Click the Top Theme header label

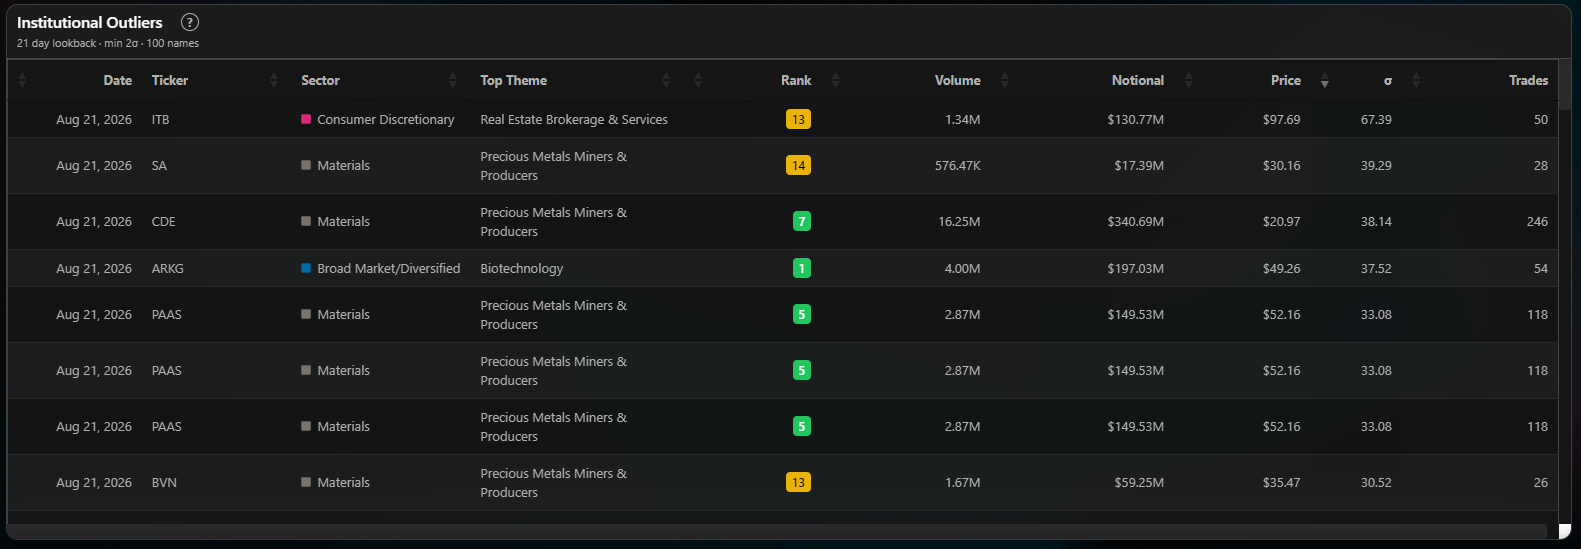(513, 80)
